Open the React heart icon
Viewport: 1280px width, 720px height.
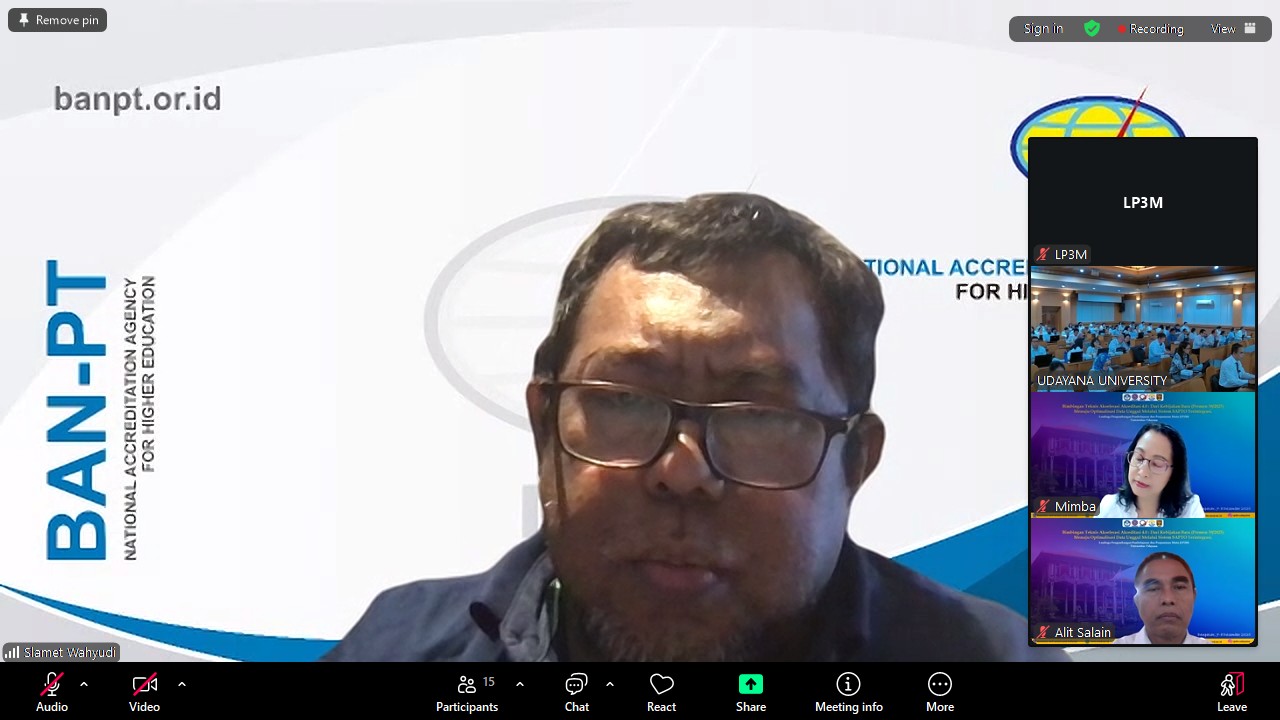(661, 684)
